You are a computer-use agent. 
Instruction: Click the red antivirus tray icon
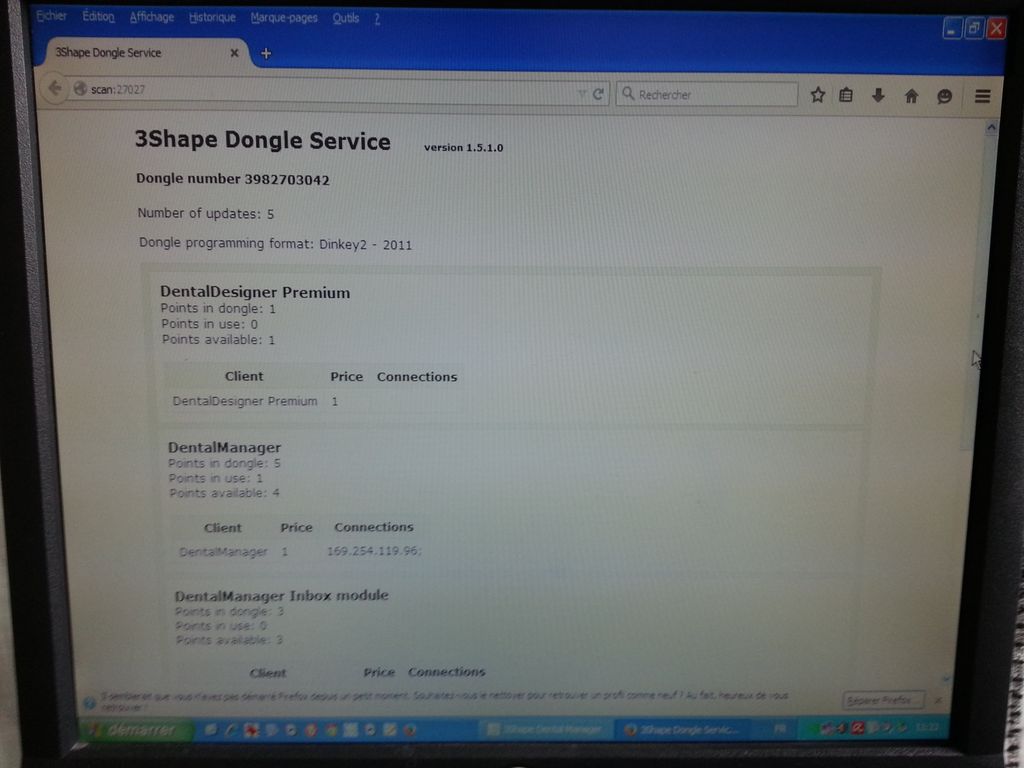pyautogui.click(x=857, y=728)
